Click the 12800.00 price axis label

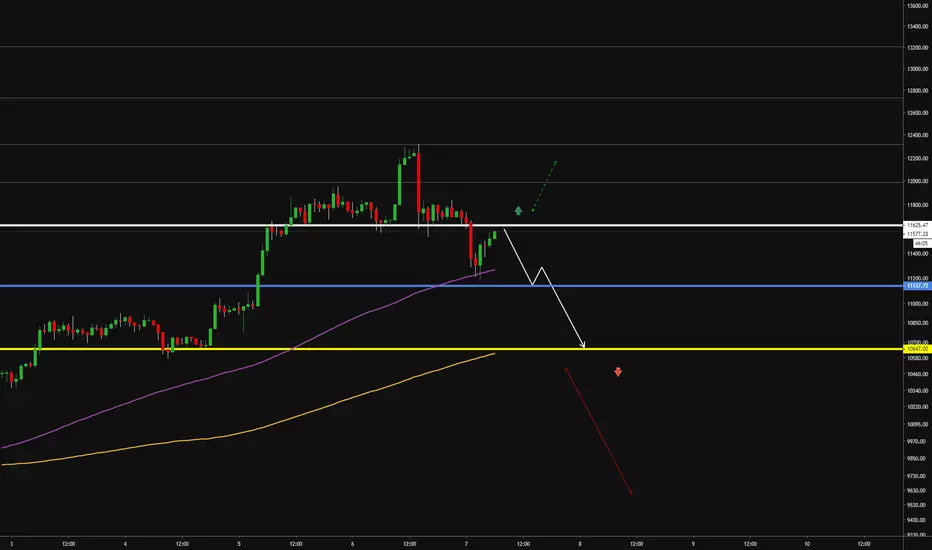pyautogui.click(x=918, y=91)
